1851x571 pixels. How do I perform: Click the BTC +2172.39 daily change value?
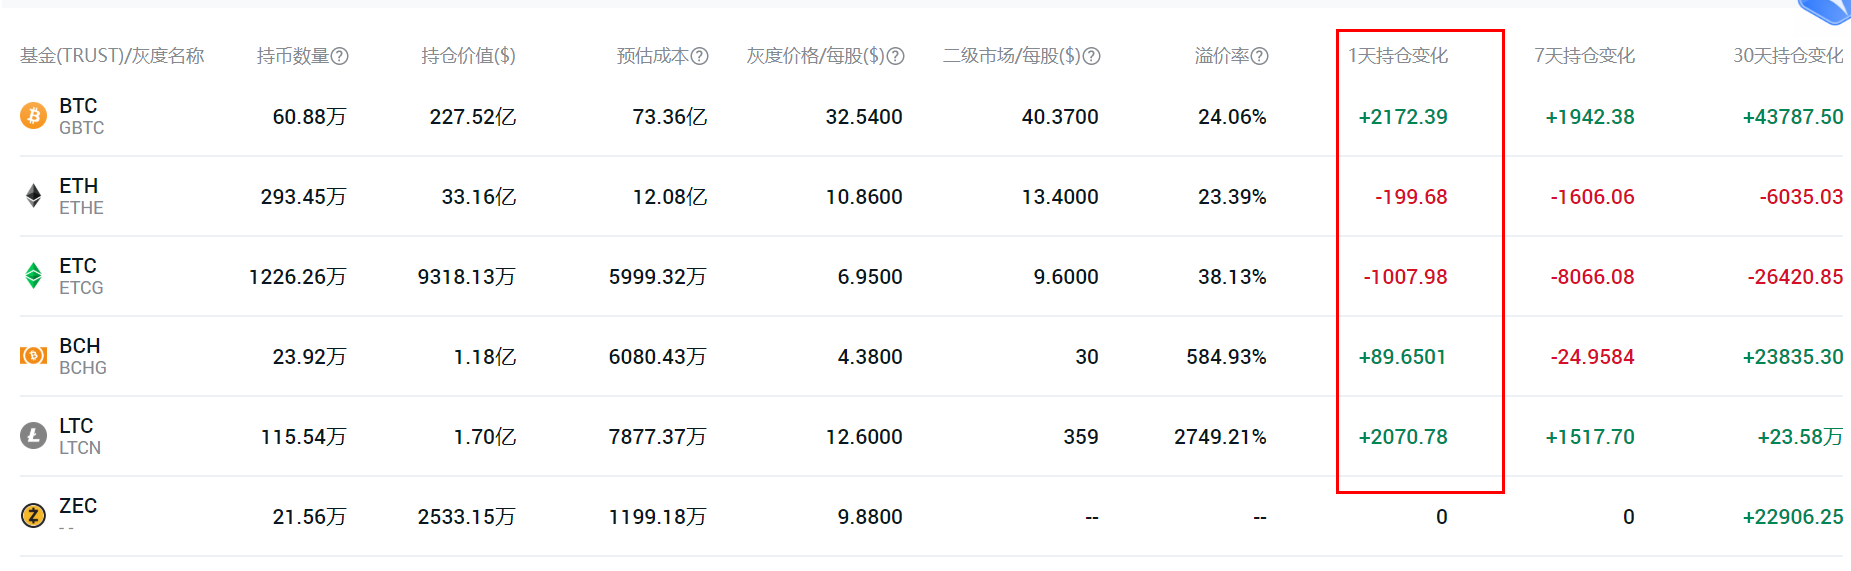pyautogui.click(x=1403, y=117)
